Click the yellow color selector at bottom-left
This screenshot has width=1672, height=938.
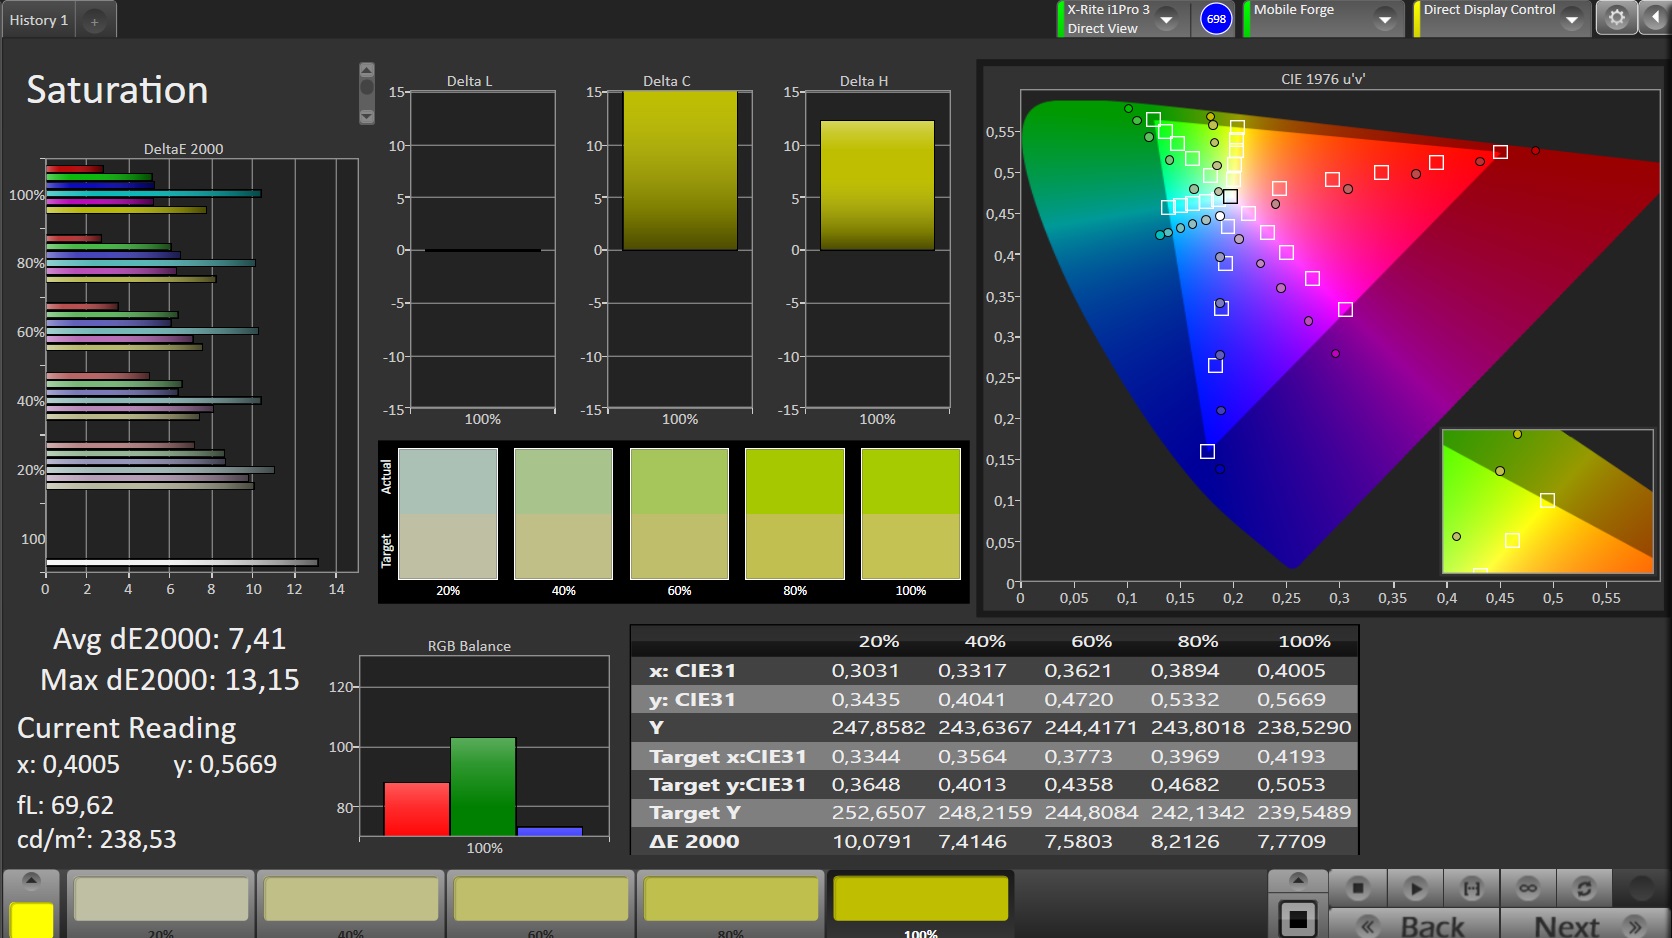[31, 919]
